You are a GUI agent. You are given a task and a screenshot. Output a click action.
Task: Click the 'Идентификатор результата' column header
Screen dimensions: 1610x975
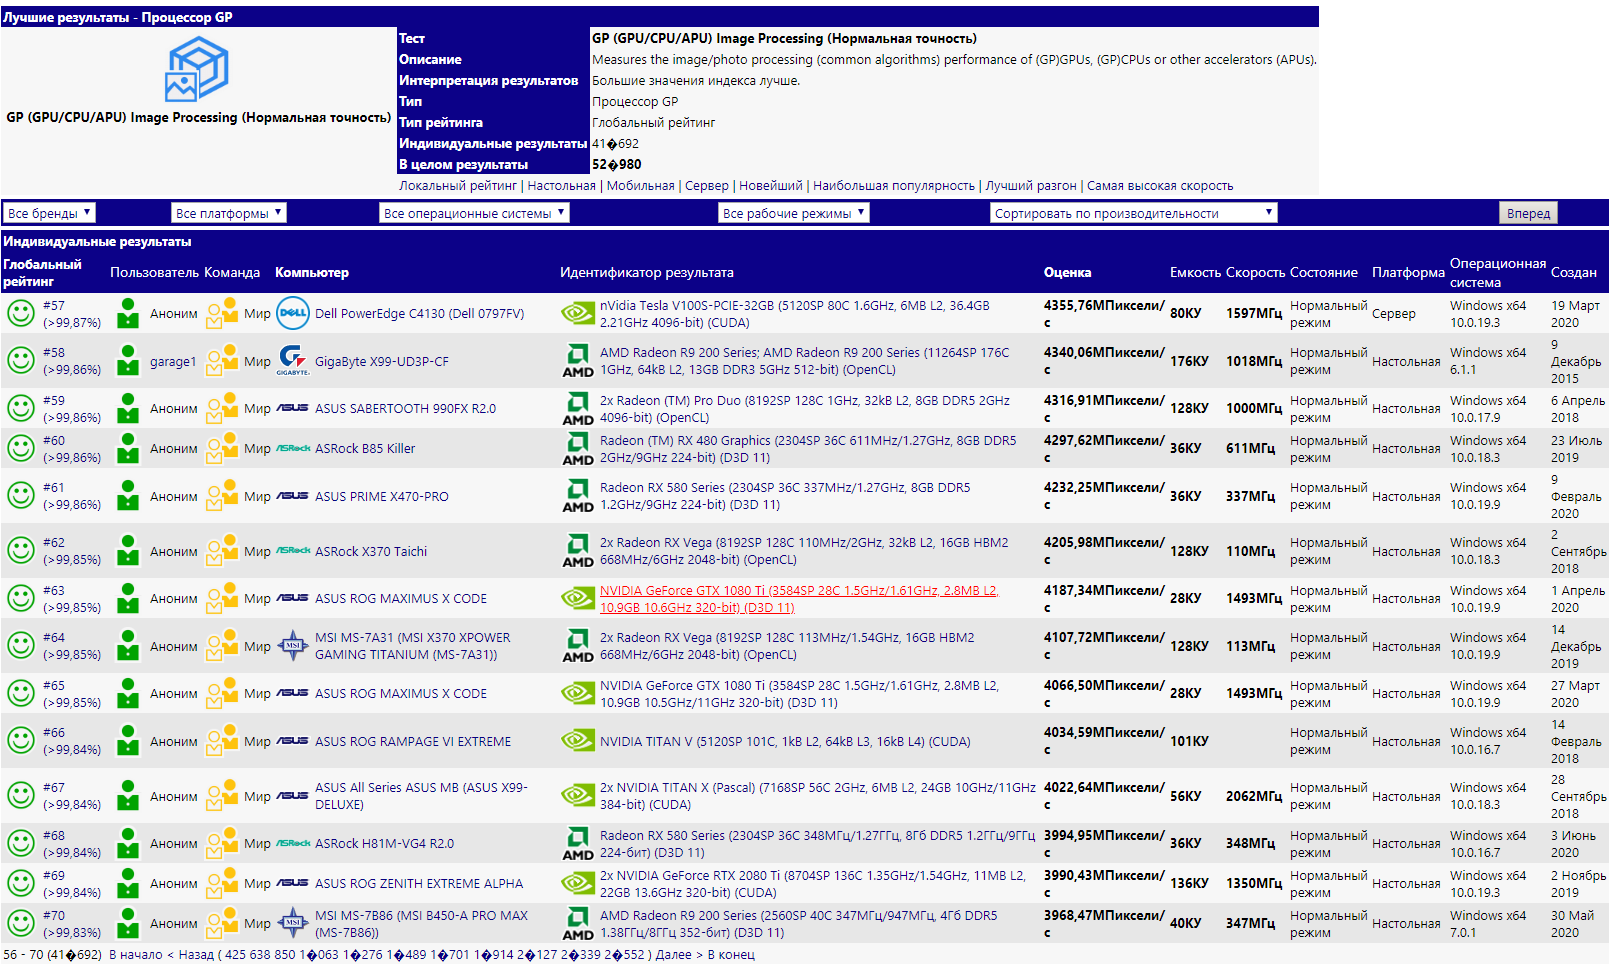647,273
